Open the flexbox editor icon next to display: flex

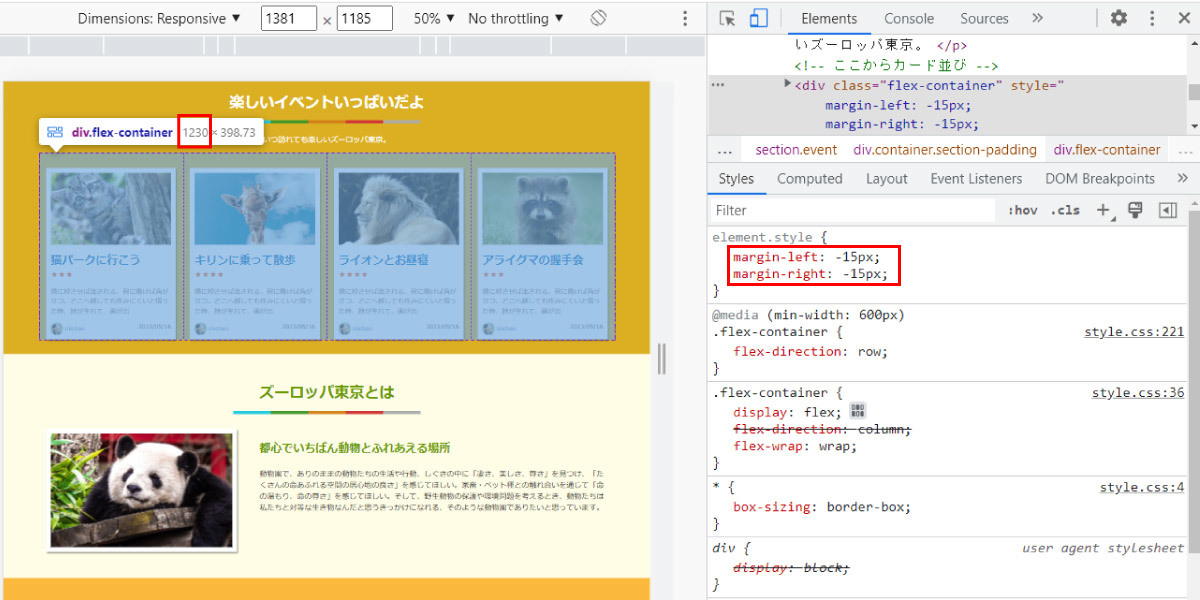point(857,411)
